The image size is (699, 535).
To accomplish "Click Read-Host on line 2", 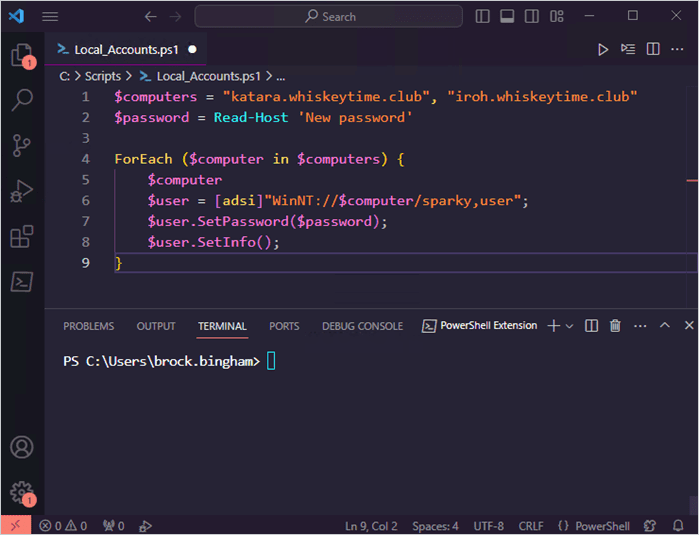I will (x=251, y=118).
